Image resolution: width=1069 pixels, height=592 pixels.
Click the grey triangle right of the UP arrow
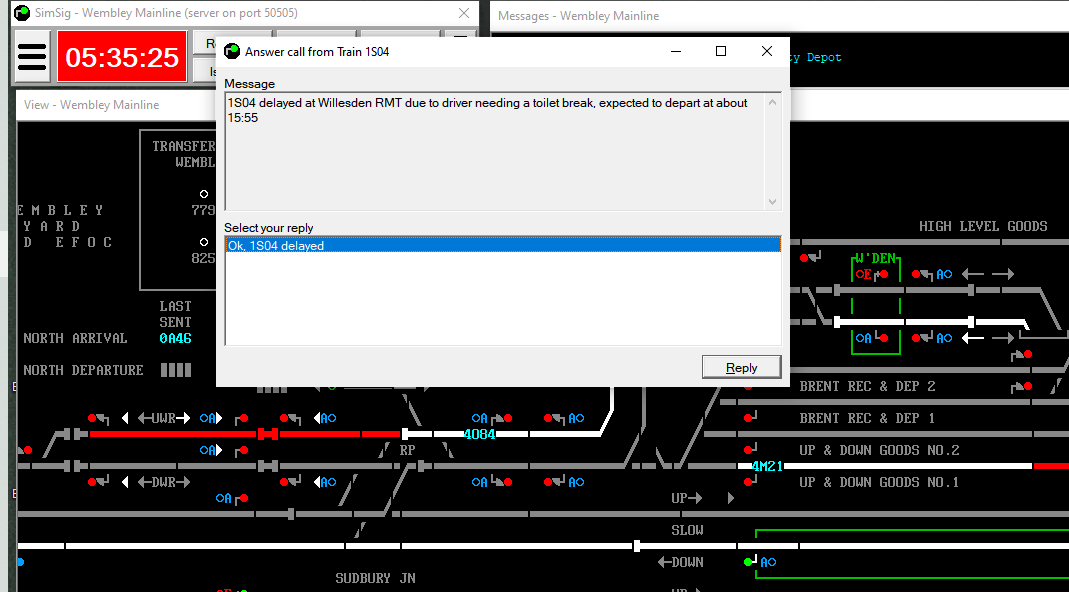731,499
